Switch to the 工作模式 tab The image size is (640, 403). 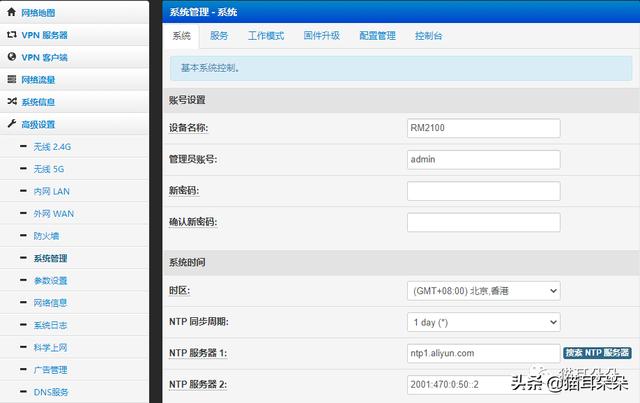click(x=266, y=36)
